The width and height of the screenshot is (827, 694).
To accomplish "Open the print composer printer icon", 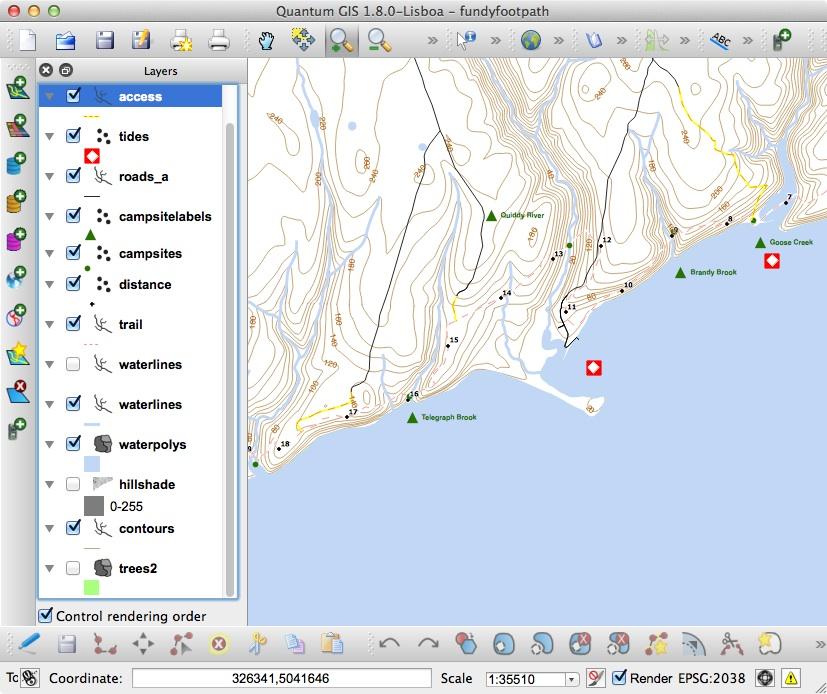I will [219, 41].
